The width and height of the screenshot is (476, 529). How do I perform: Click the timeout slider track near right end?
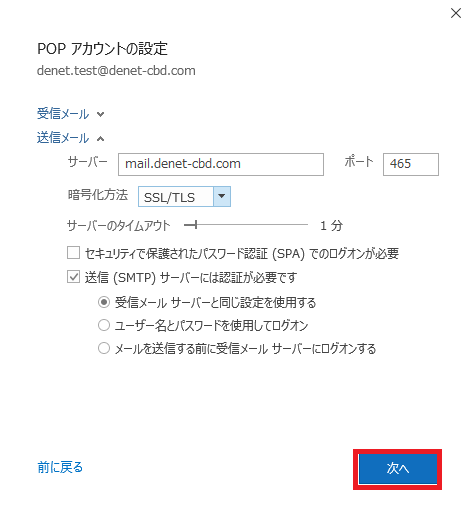point(300,225)
